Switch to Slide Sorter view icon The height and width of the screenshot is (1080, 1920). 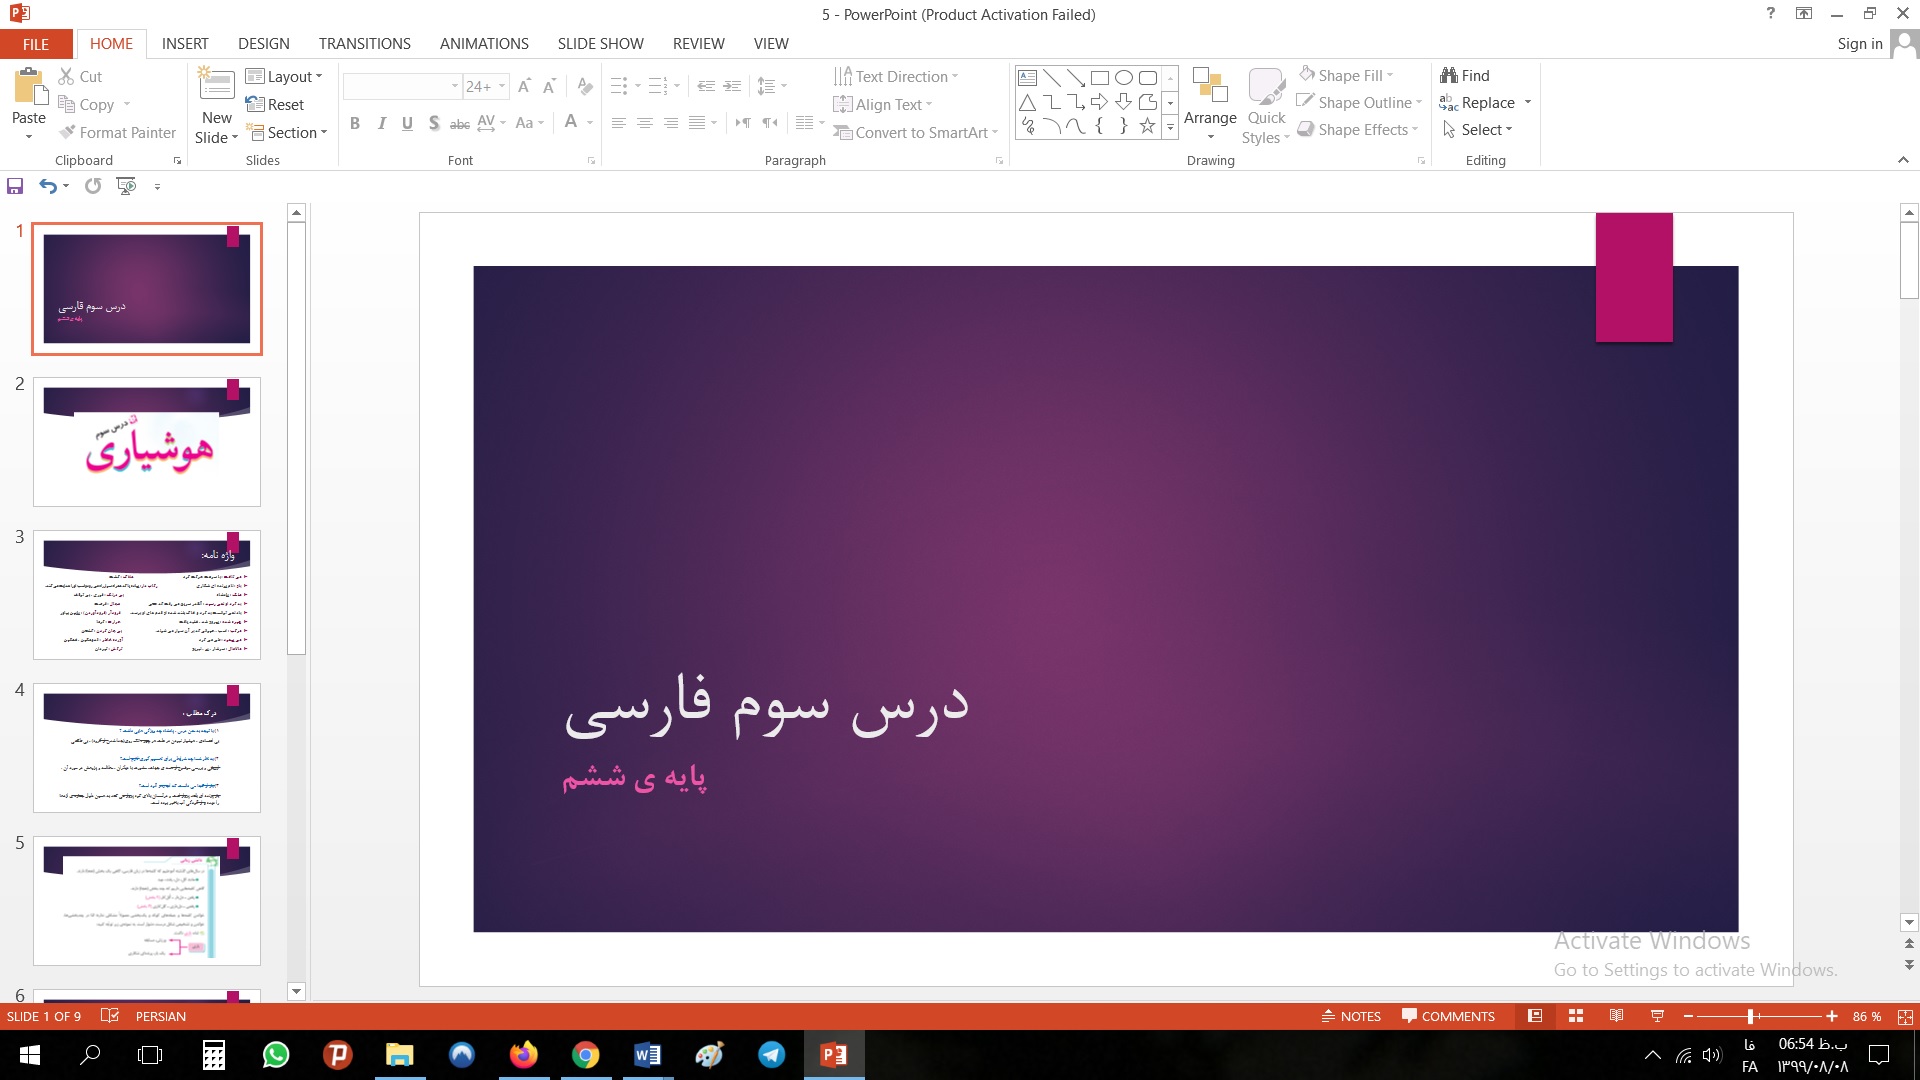pos(1576,1016)
